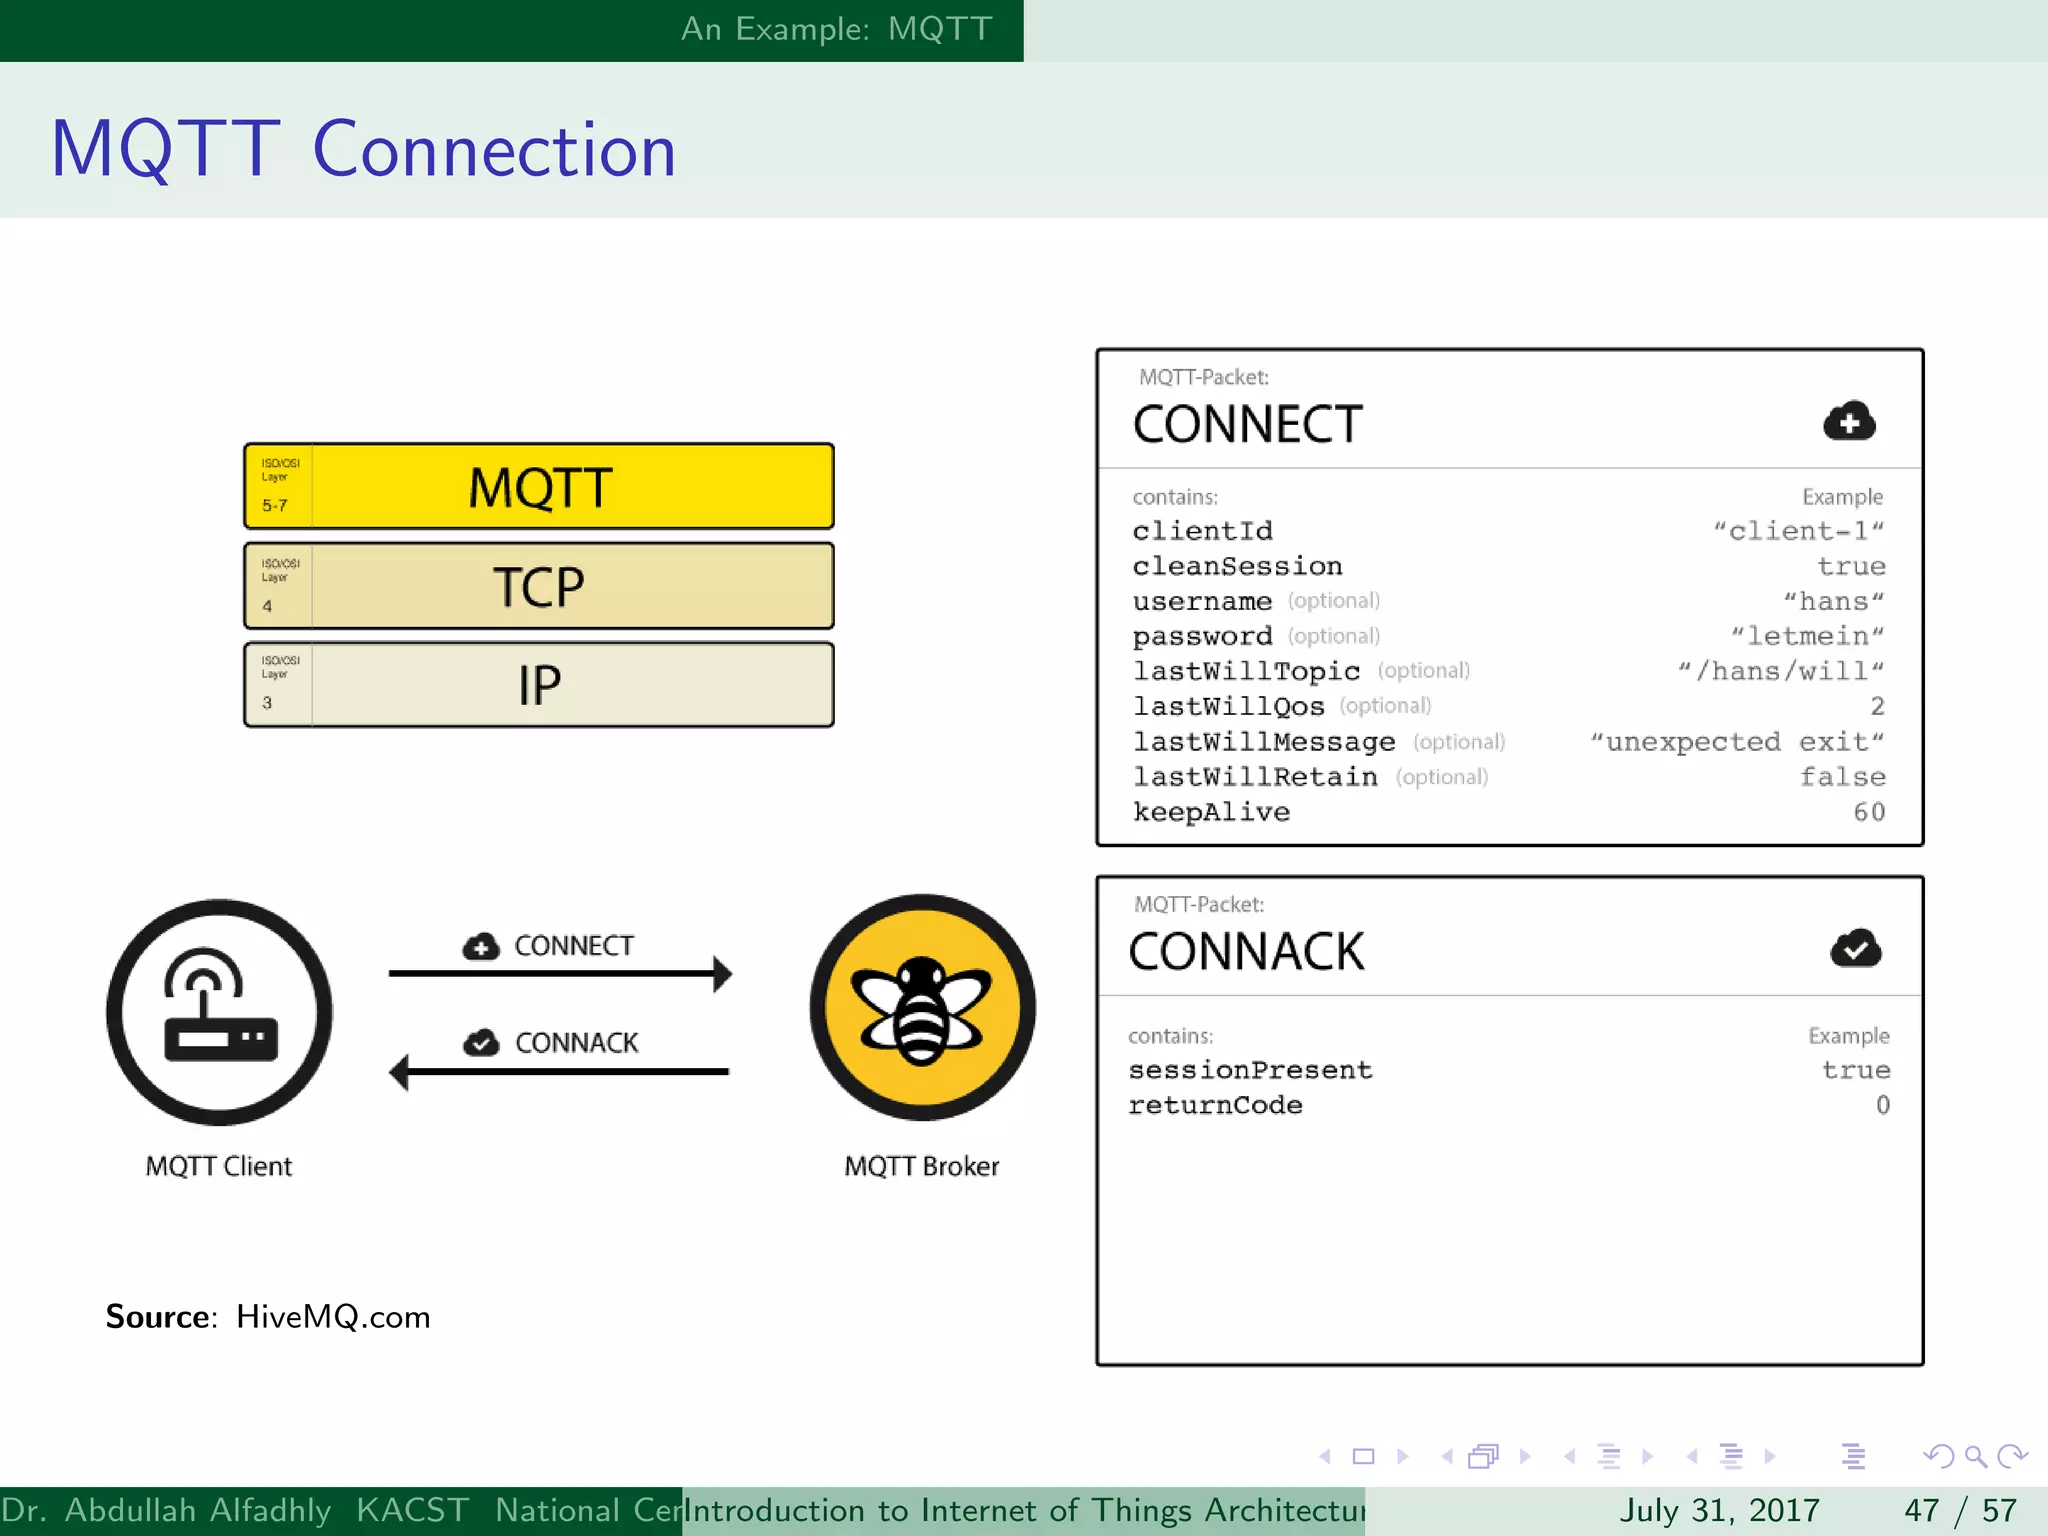Image resolution: width=2048 pixels, height=1536 pixels.
Task: Click the 'HiveMQ.com' source text
Action: coord(333,1317)
